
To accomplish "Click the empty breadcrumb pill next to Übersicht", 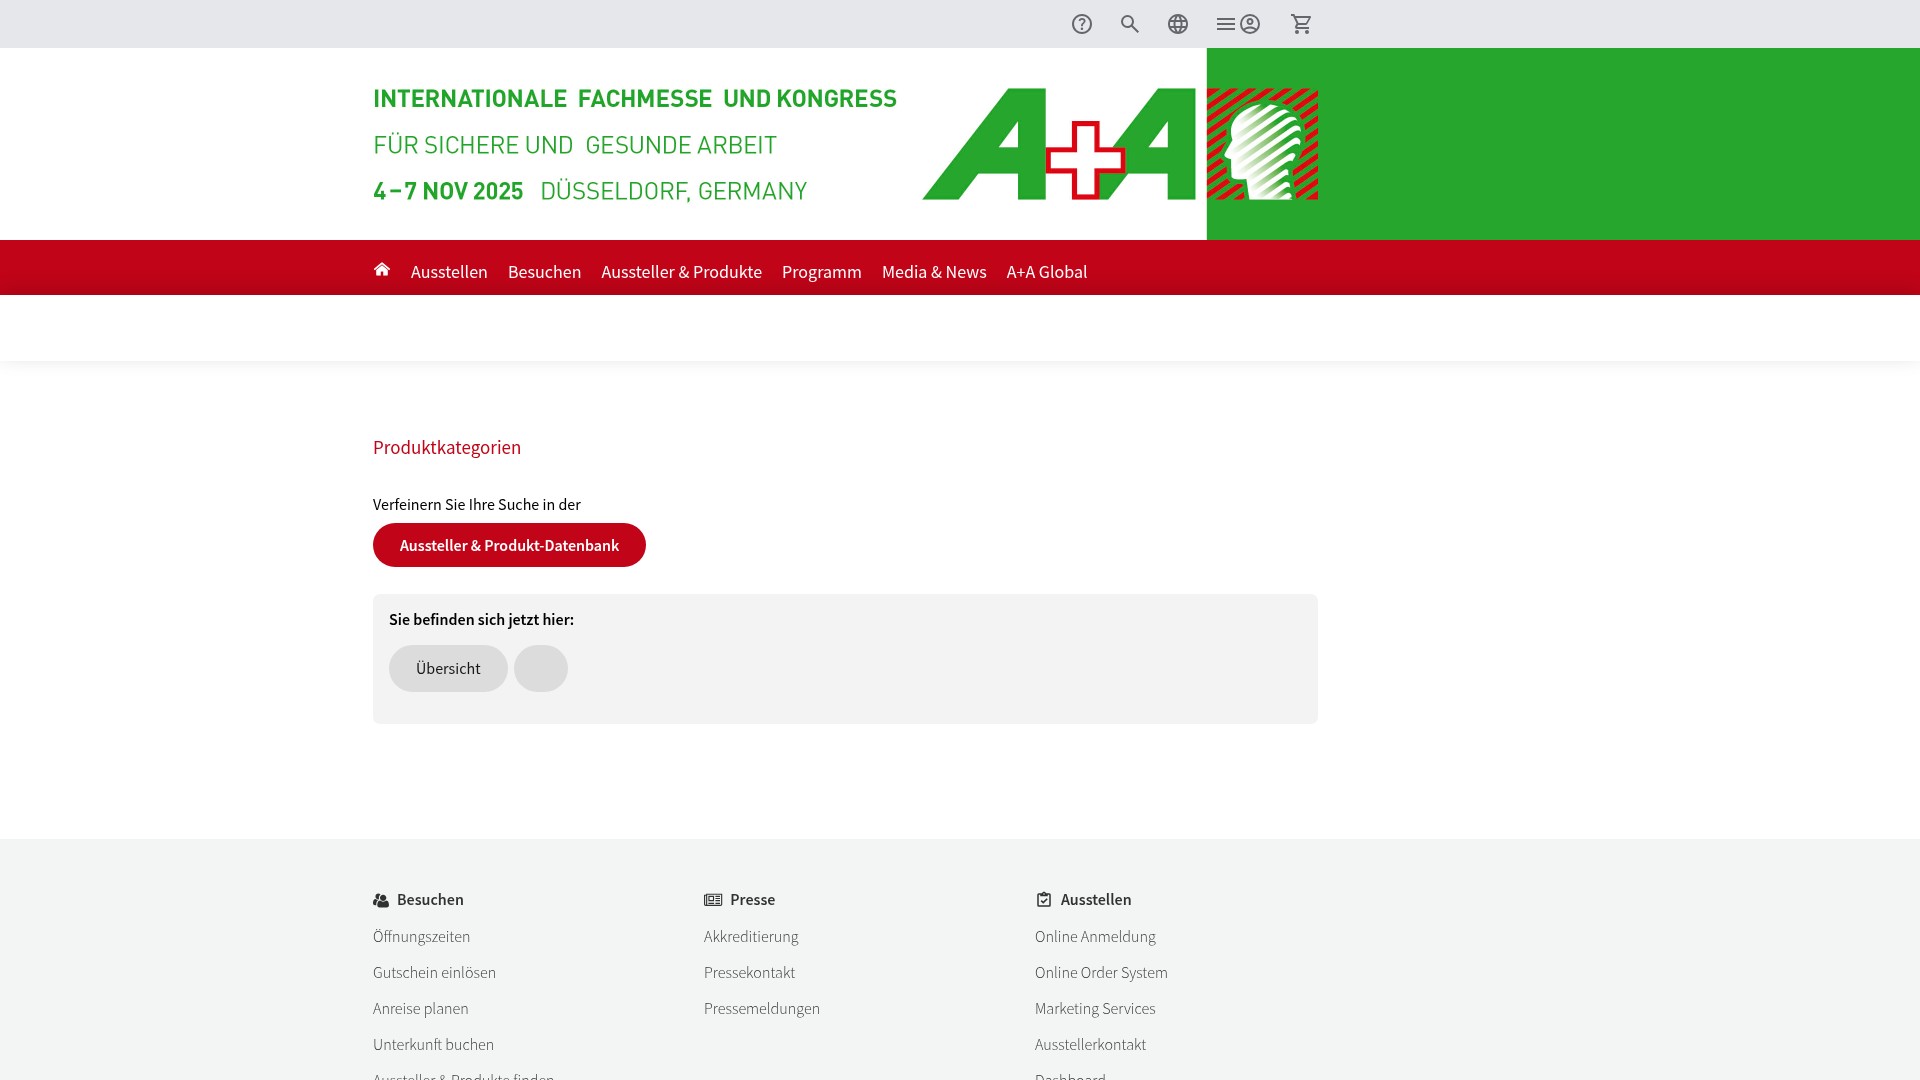I will [541, 669].
